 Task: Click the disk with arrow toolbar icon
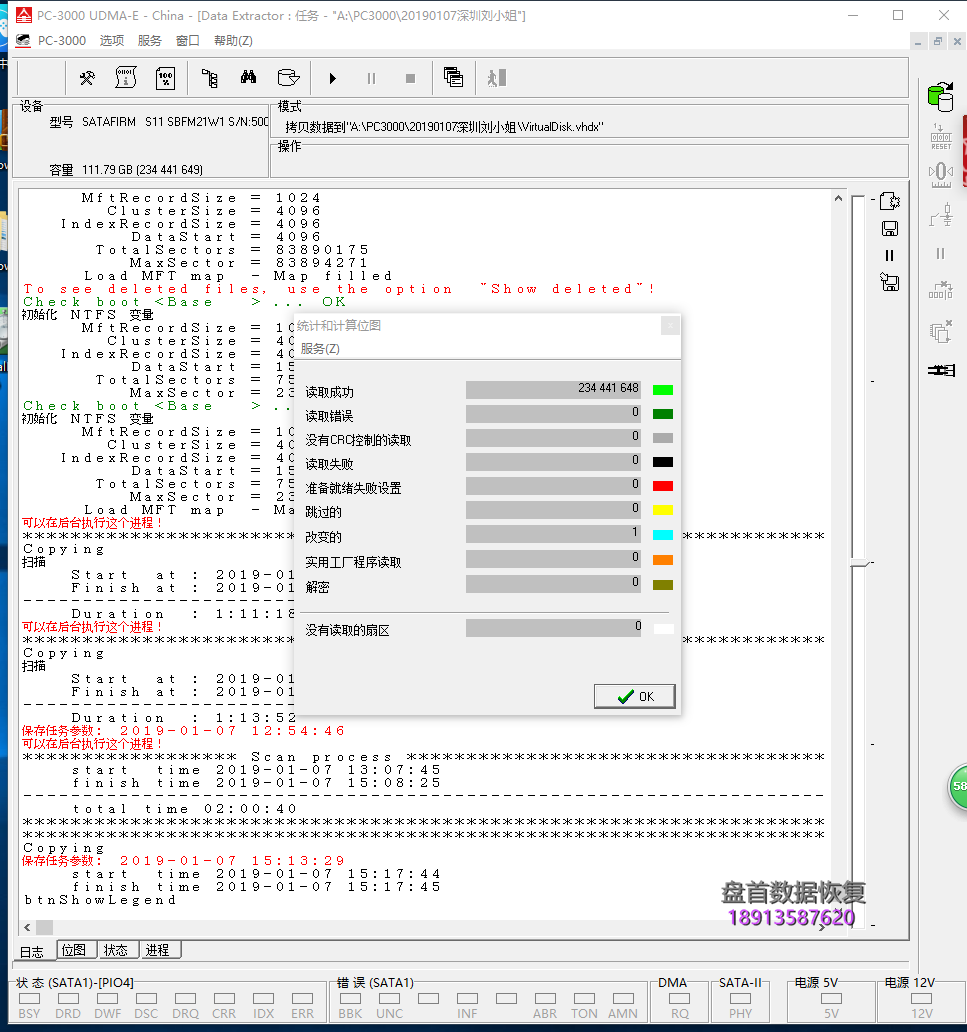[288, 78]
